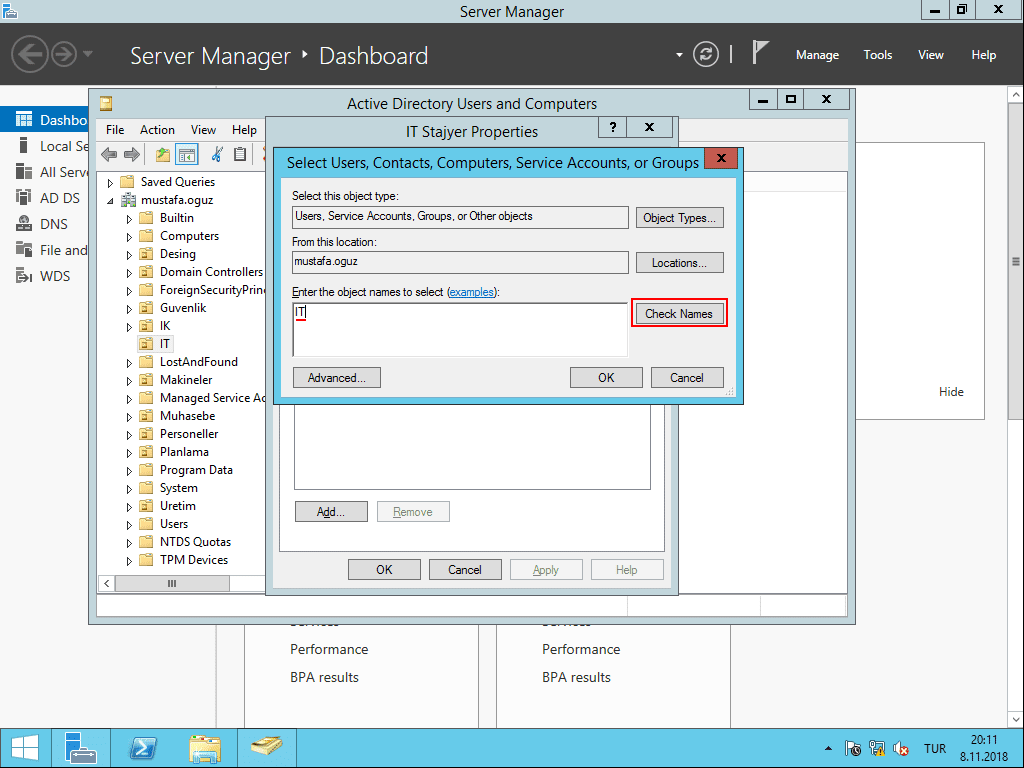Open PowerShell from taskbar
Viewport: 1024px width, 768px height.
143,748
